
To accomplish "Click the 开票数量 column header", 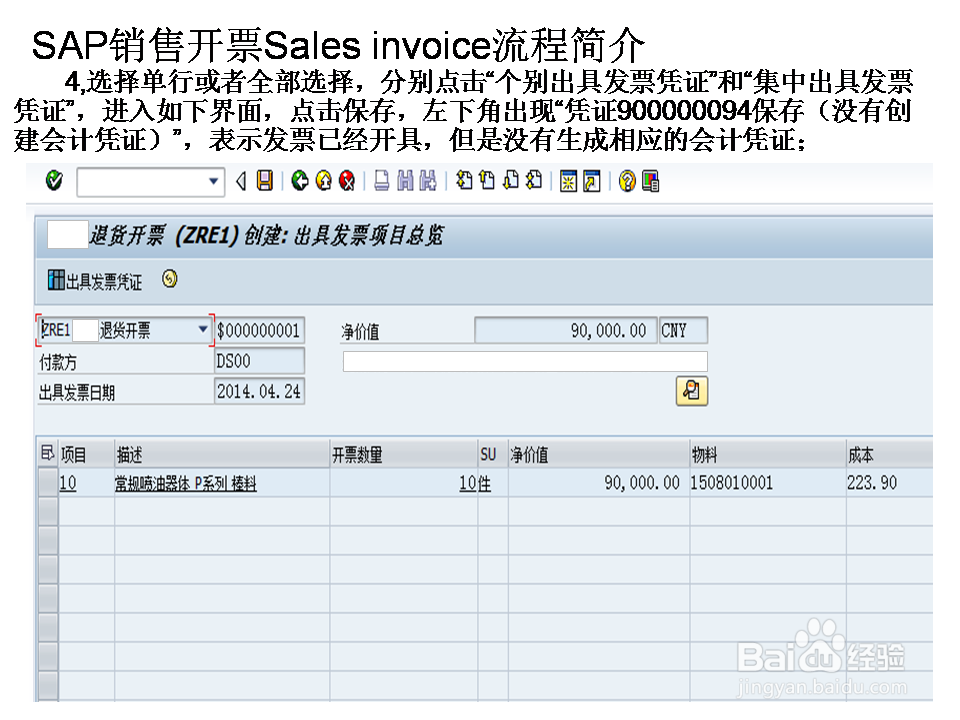I will [403, 455].
